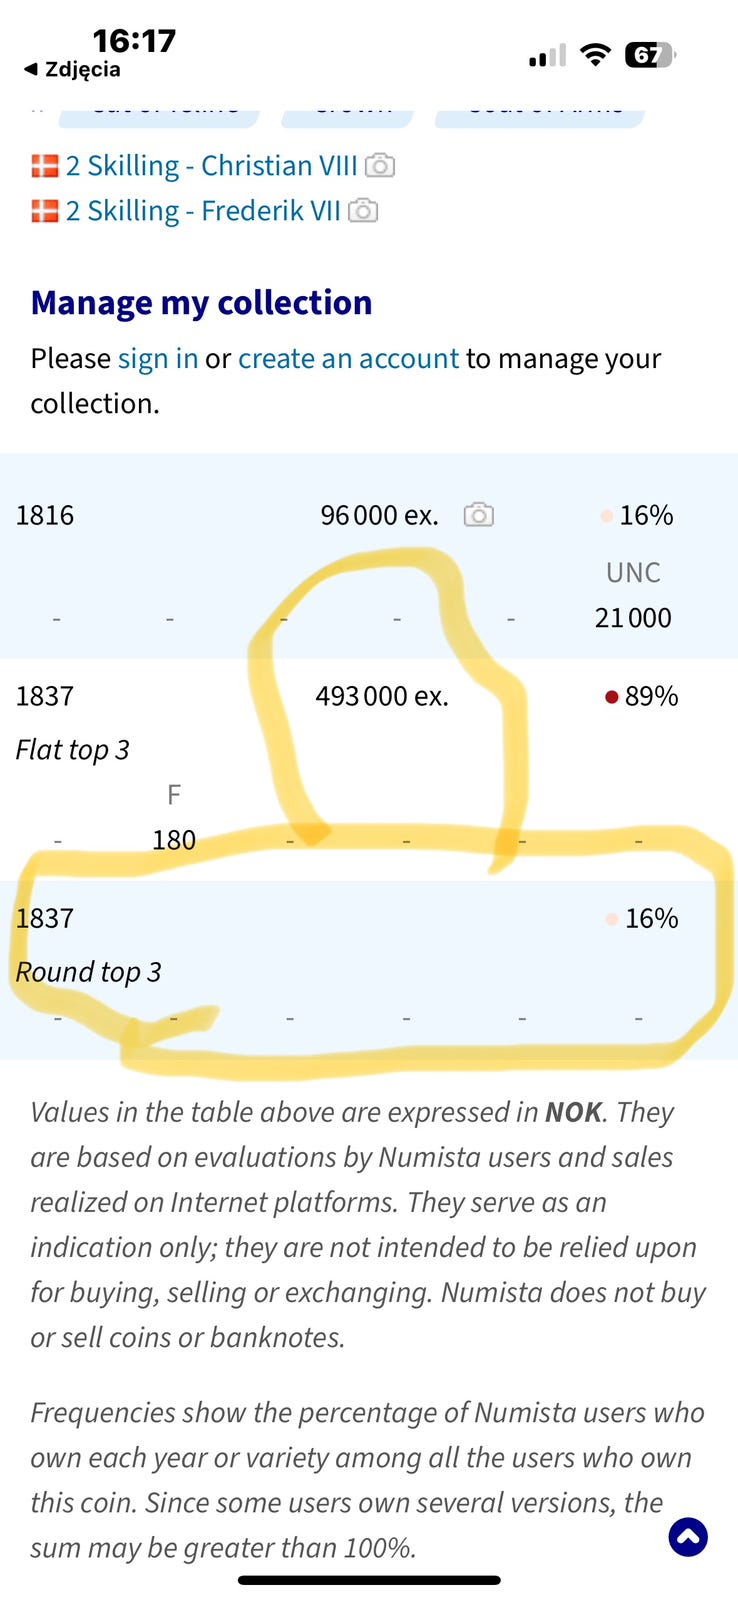Tap camera icon in 1816 row
This screenshot has height=1600, width=738.
pyautogui.click(x=478, y=515)
